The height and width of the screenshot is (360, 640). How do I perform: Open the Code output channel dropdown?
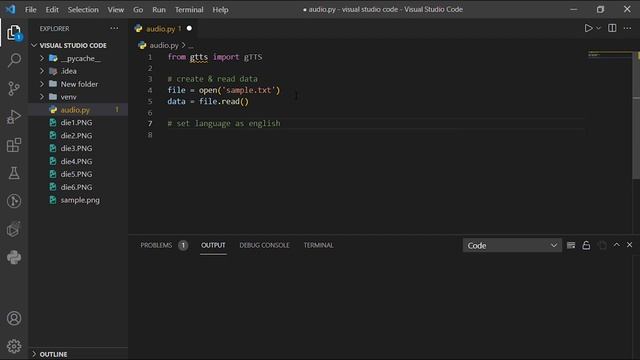(x=512, y=245)
